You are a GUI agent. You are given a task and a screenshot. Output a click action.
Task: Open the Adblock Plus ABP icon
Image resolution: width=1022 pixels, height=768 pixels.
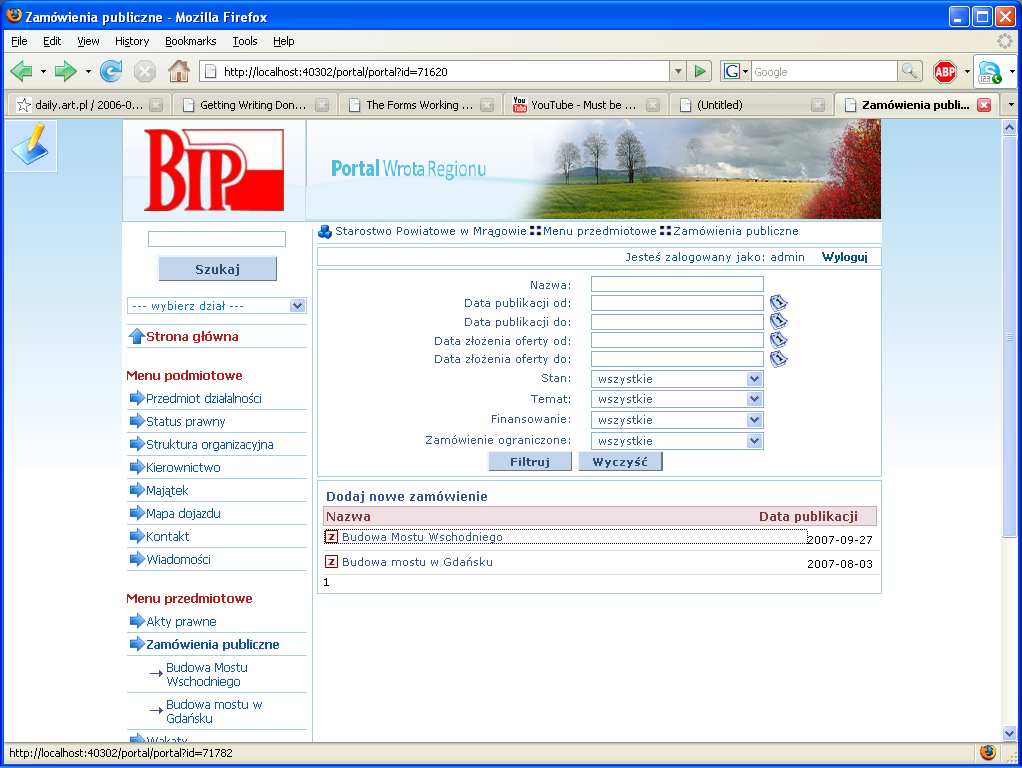click(x=944, y=72)
